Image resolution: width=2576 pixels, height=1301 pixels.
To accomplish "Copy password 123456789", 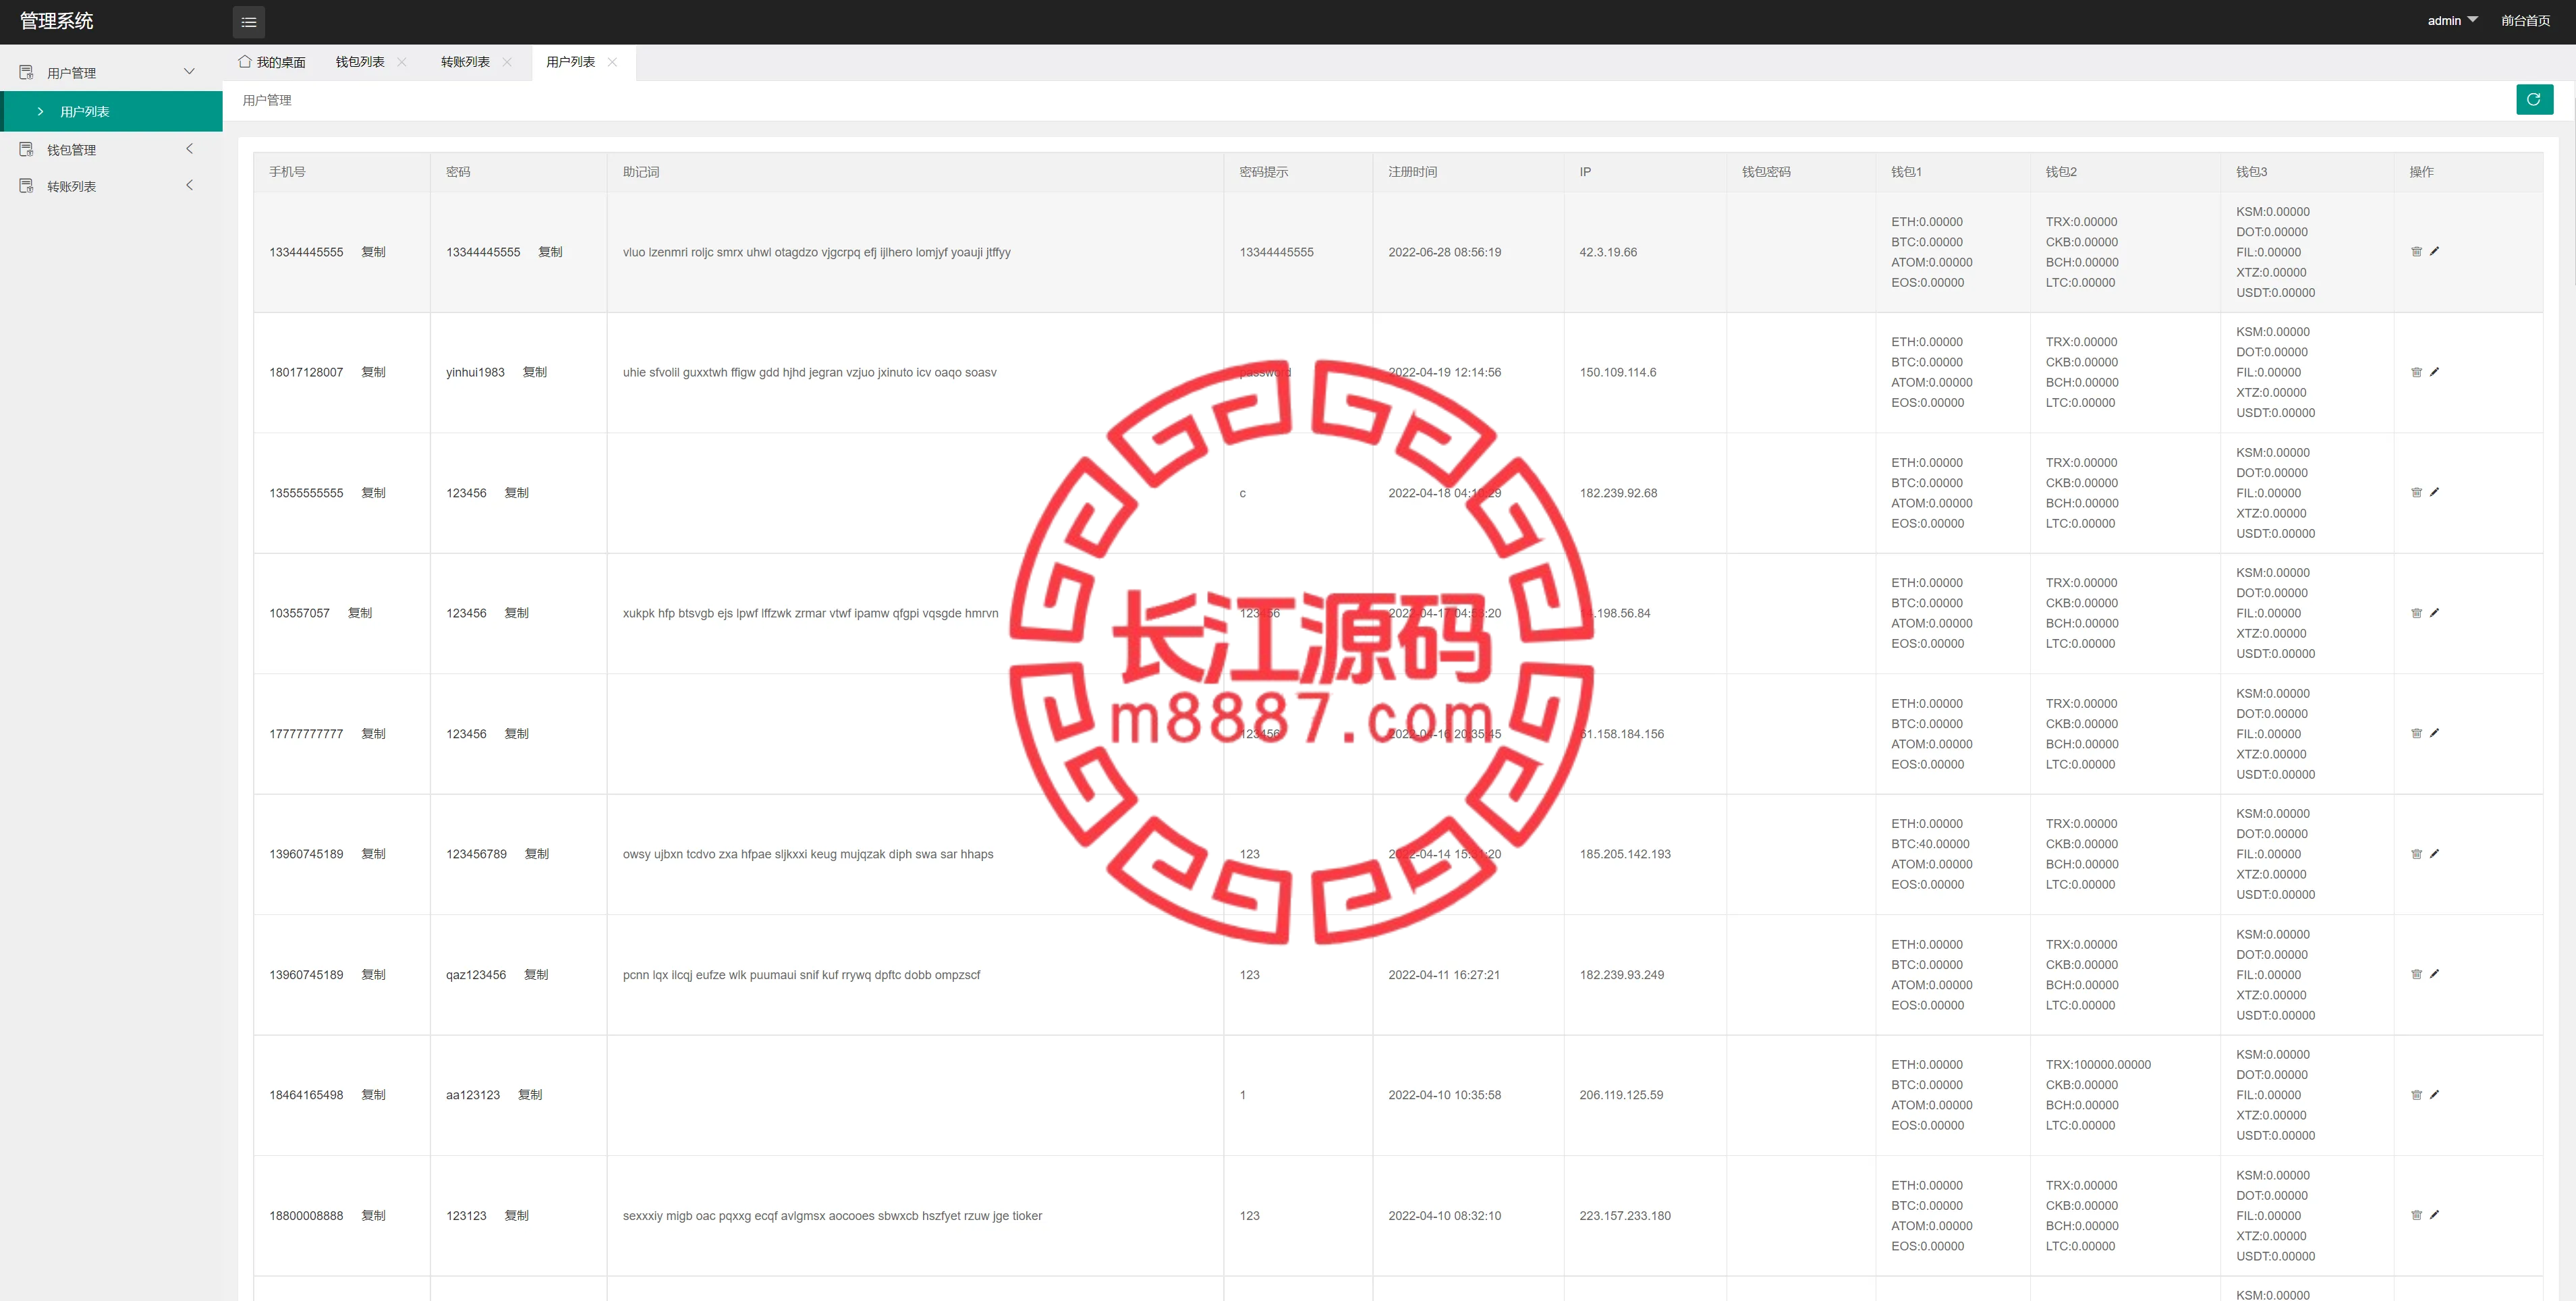I will (x=537, y=854).
